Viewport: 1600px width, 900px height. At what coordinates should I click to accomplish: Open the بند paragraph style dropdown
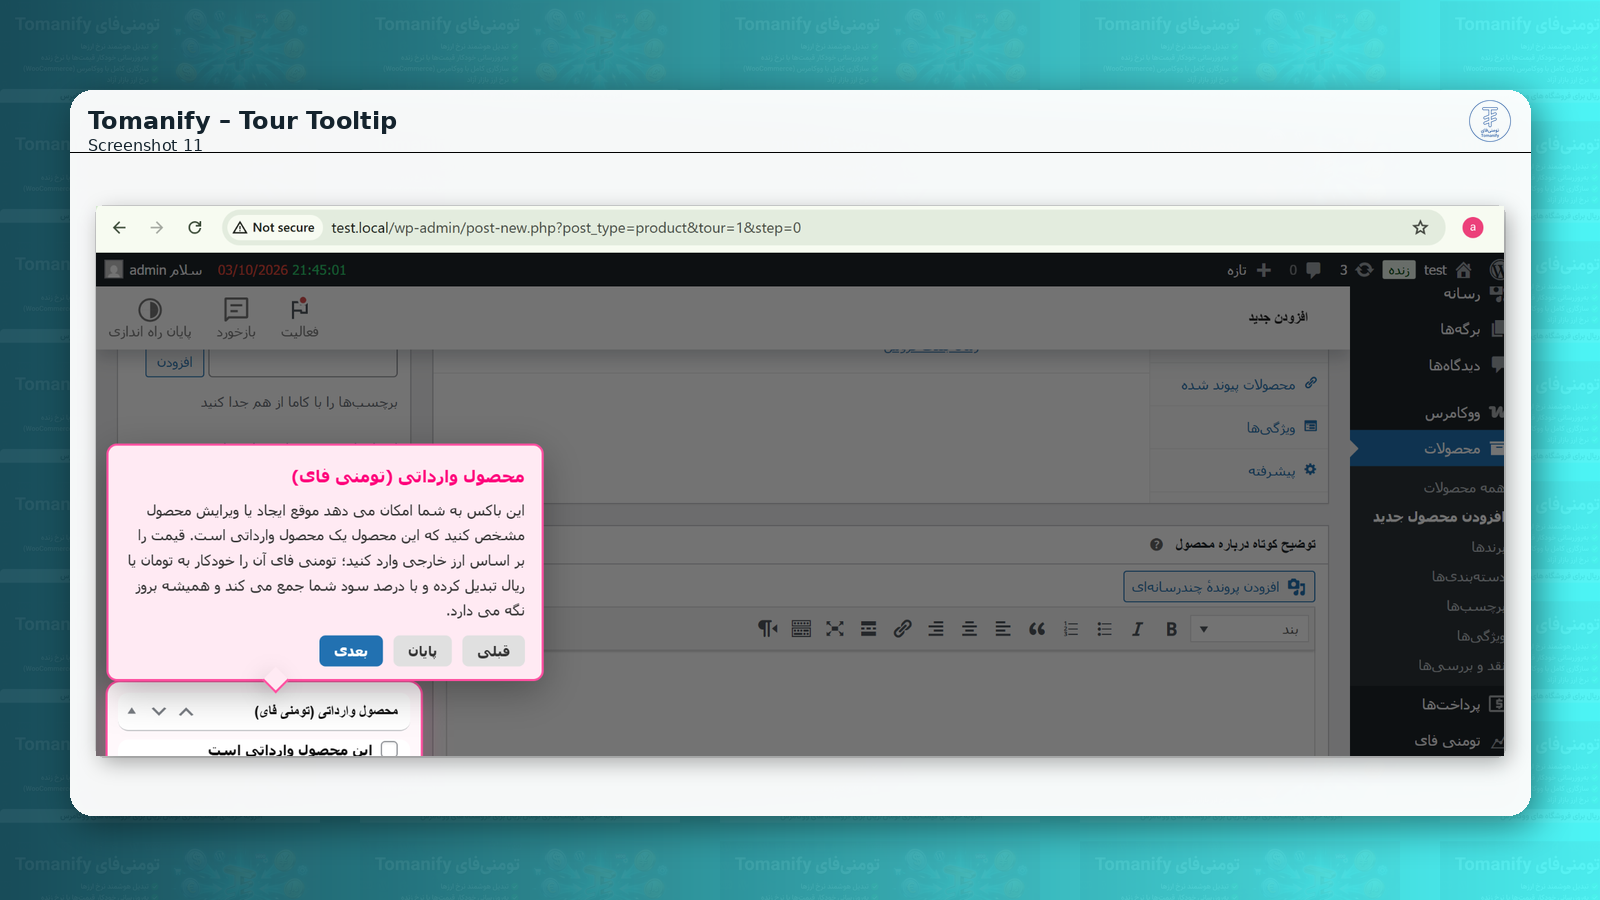pos(1250,629)
